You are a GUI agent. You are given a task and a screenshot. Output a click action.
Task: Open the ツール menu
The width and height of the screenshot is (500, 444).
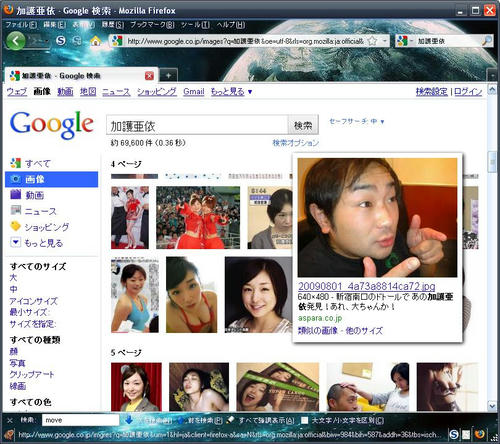tap(195, 25)
